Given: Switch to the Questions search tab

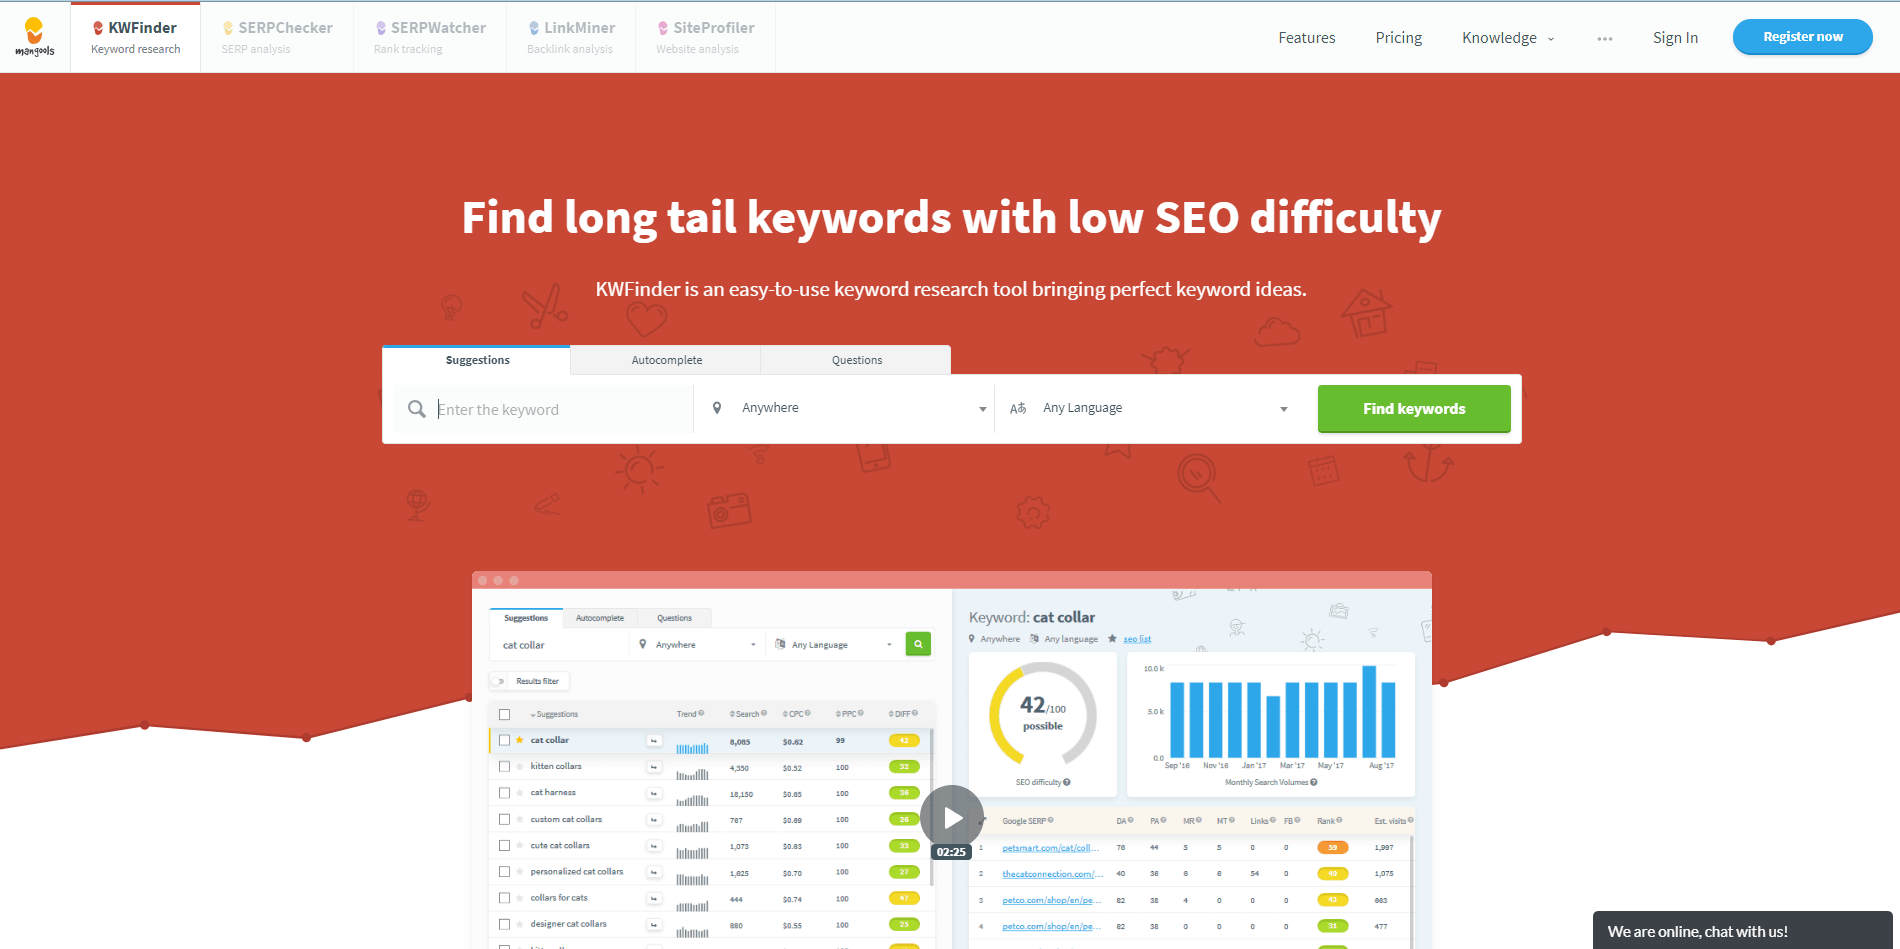Looking at the screenshot, I should (856, 360).
